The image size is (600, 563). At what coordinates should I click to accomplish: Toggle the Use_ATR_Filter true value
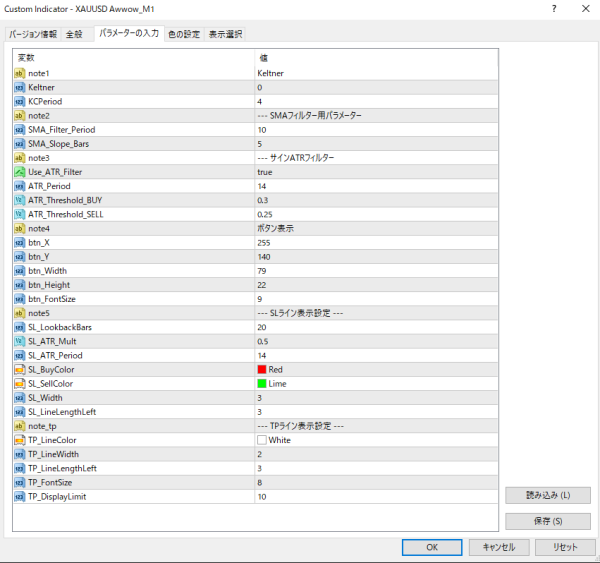tap(375, 172)
